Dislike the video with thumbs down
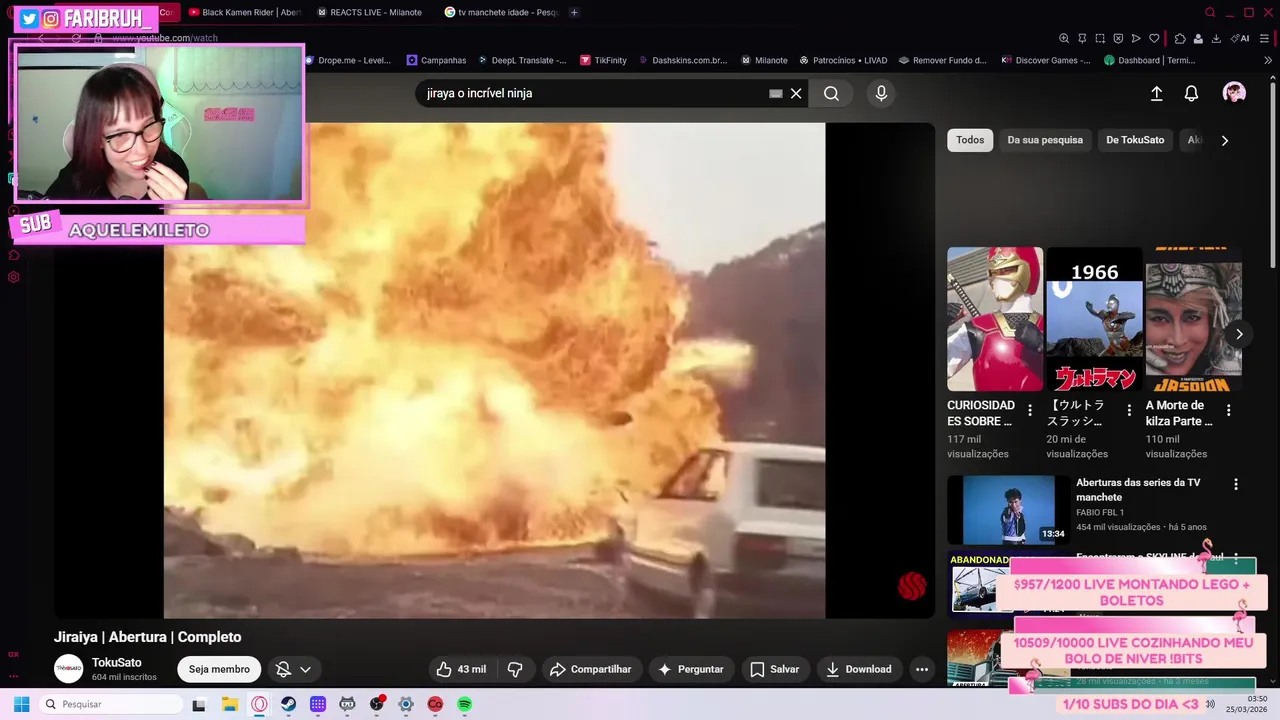The image size is (1280, 720). tap(515, 669)
